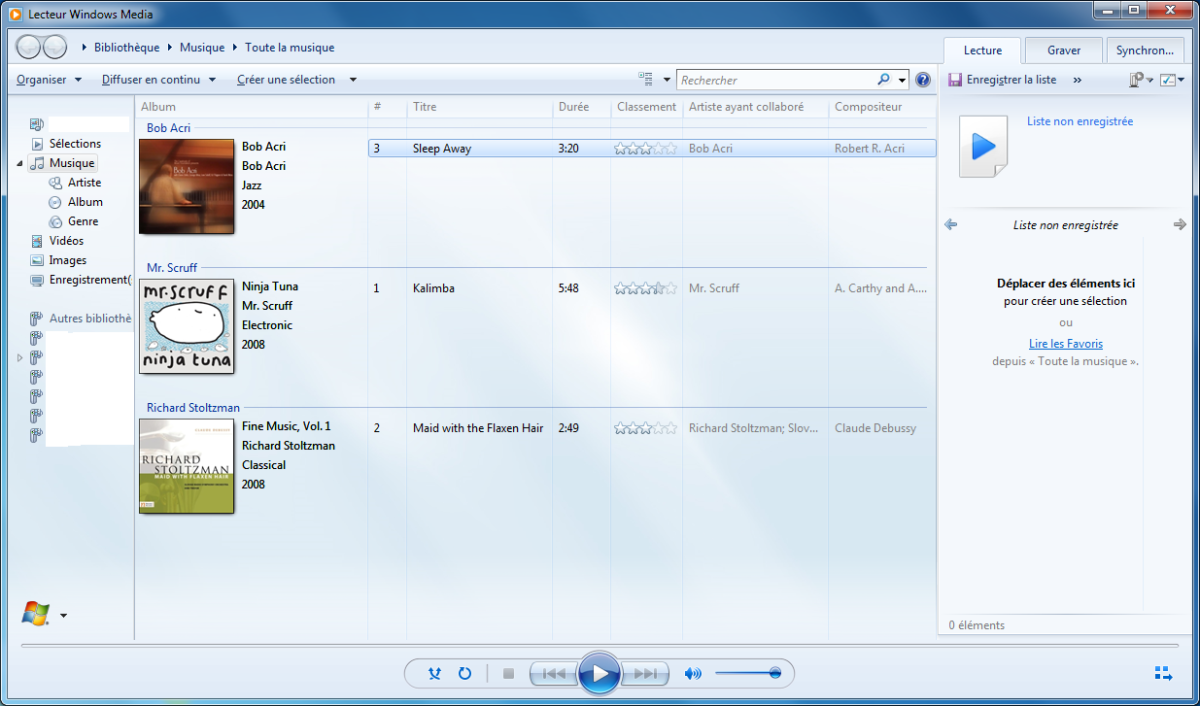The height and width of the screenshot is (706, 1200).
Task: Open the help question mark icon
Action: click(923, 80)
